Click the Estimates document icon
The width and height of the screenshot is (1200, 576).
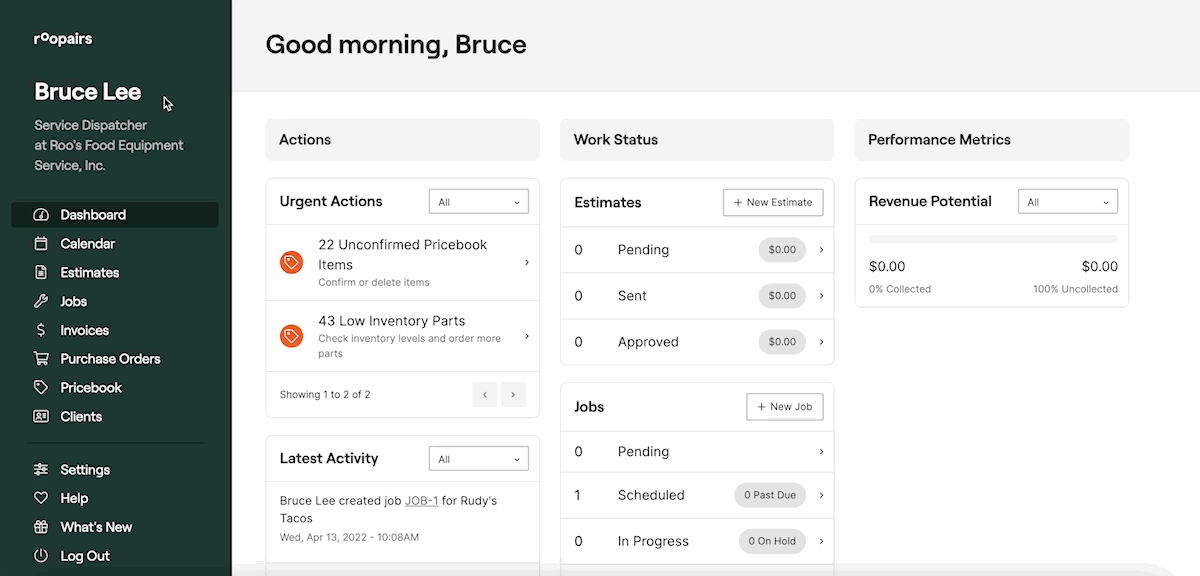coord(41,273)
